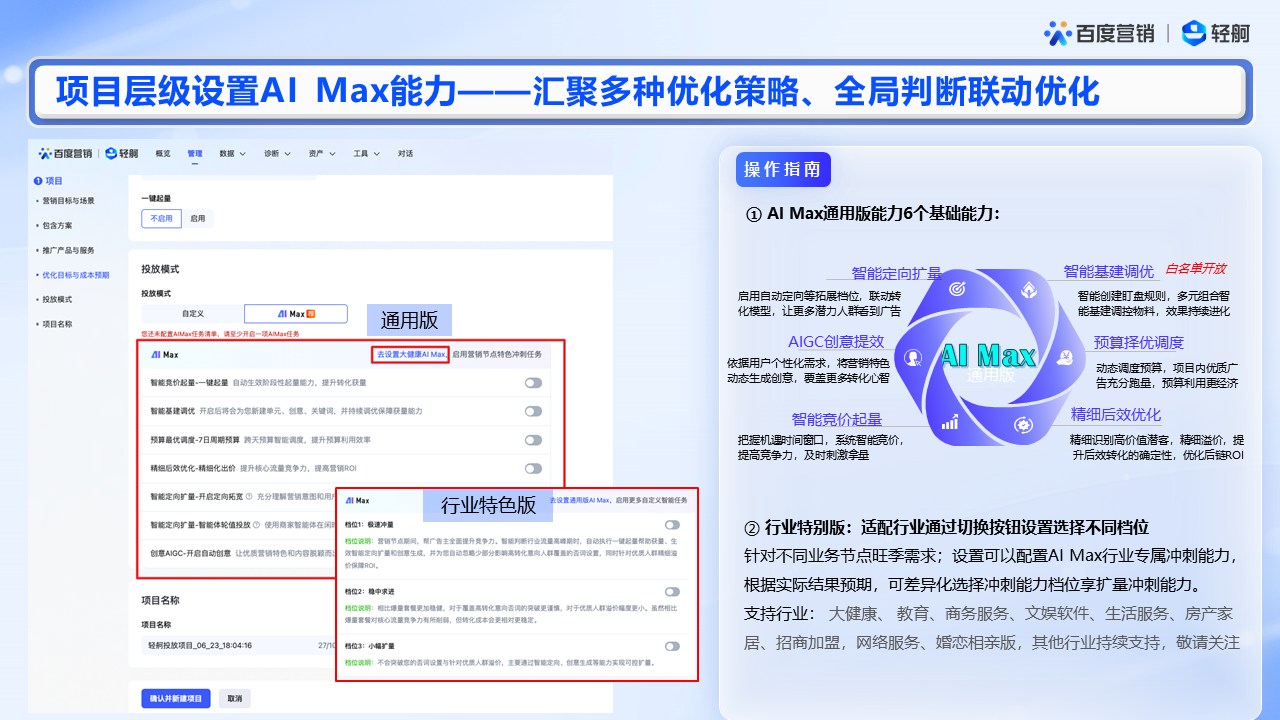
Task: Click the AI Max logo in the 通用版 panel header
Action: coord(165,354)
